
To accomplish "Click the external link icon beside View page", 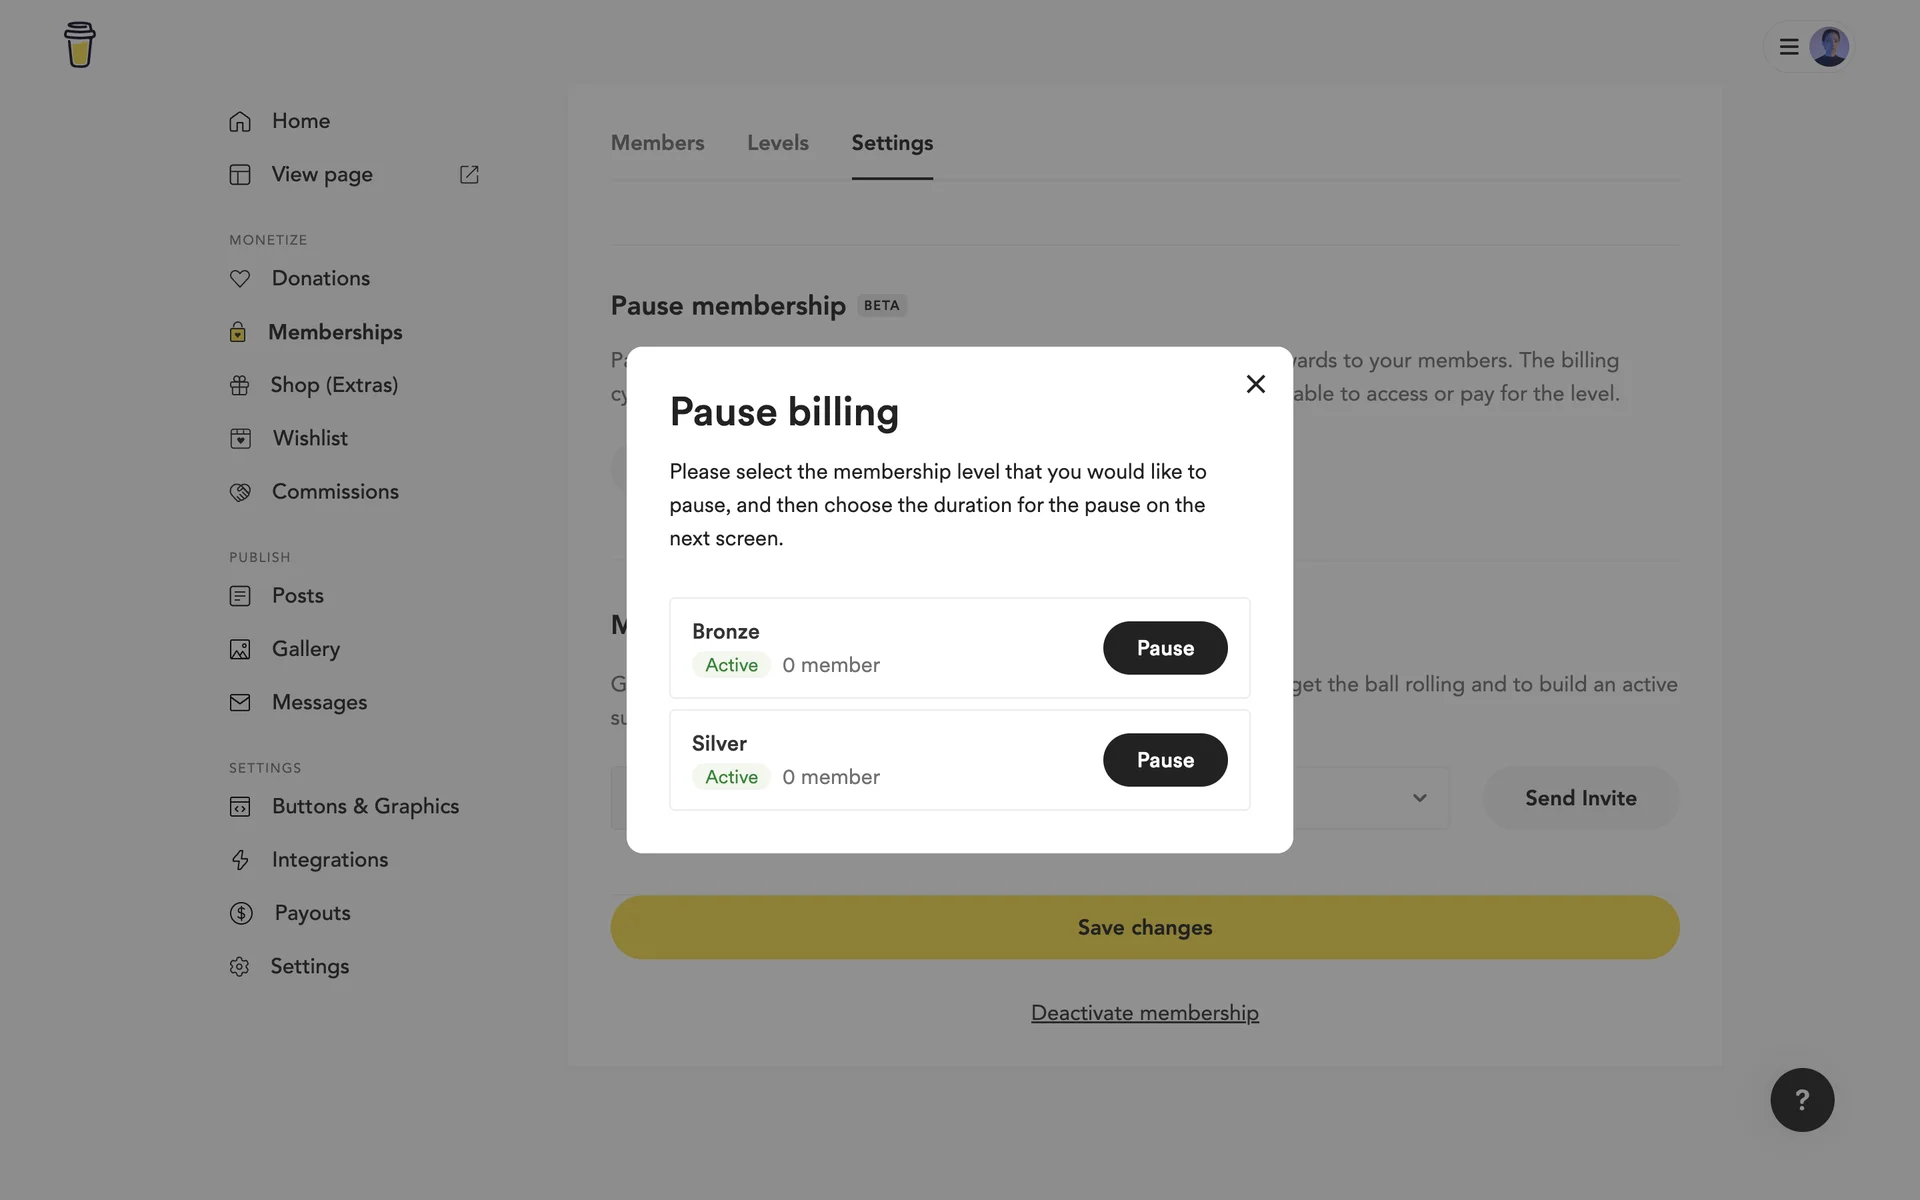I will coord(469,175).
